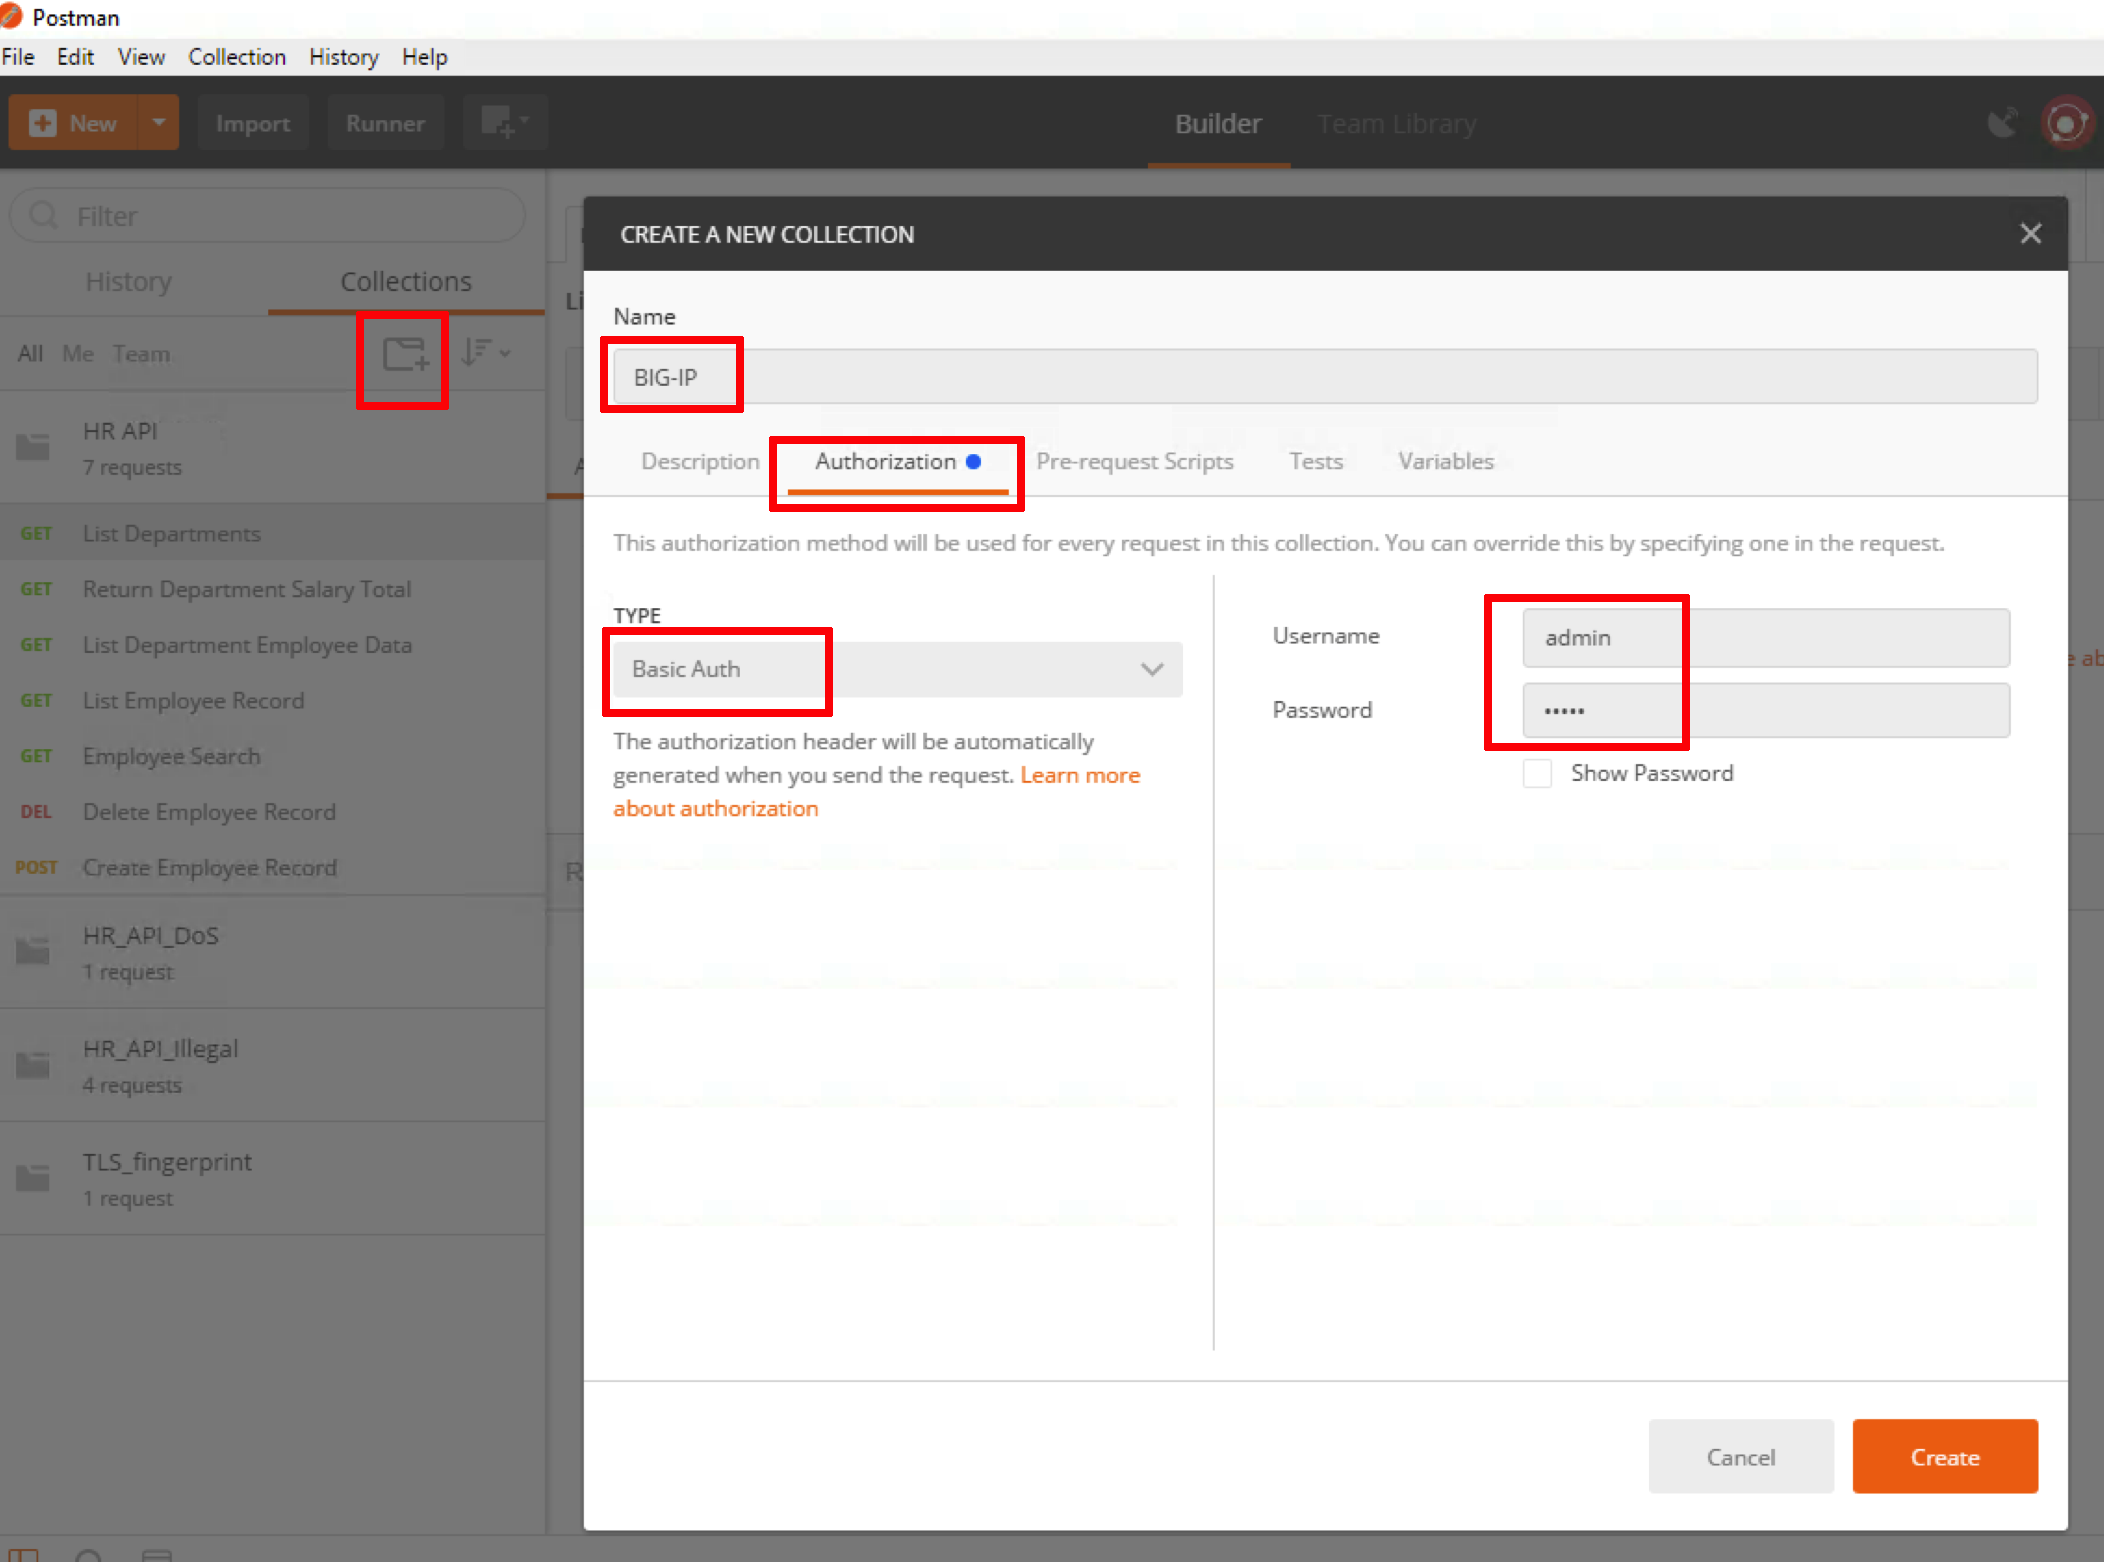The image size is (2104, 1562).
Task: Click the Runner button
Action: coord(385,123)
